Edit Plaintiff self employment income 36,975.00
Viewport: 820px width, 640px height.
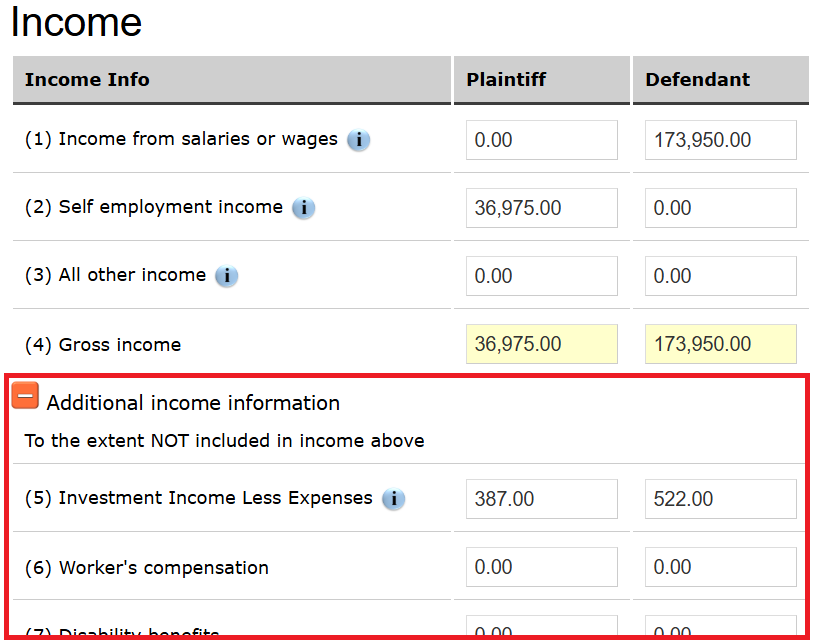coord(542,208)
